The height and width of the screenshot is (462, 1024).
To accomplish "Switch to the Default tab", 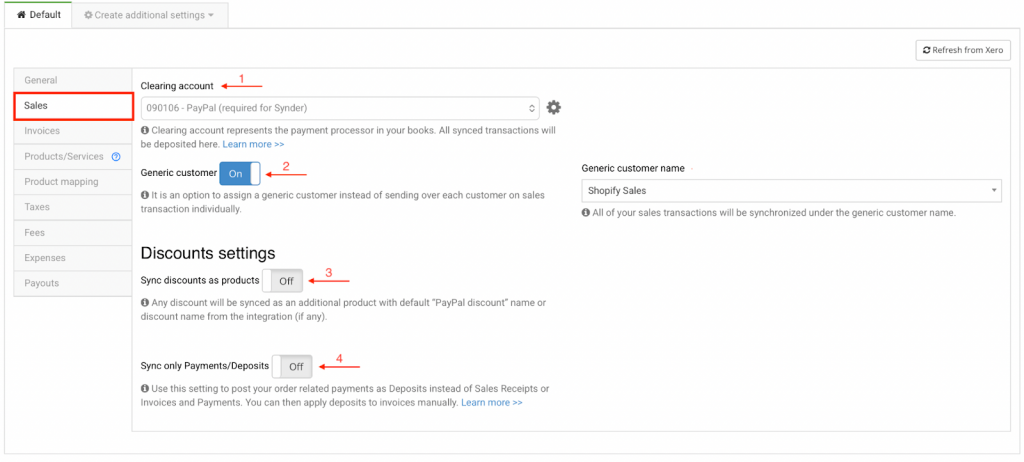I will click(x=39, y=15).
